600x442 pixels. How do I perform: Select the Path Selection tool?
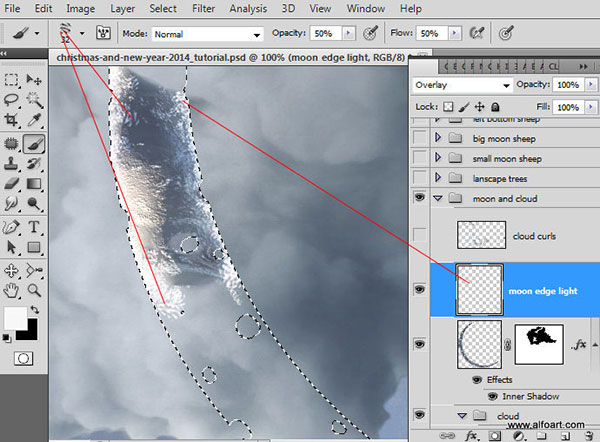11,247
